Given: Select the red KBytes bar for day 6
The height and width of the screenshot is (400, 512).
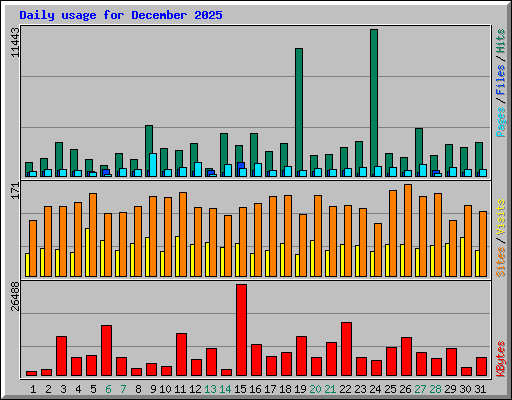Looking at the screenshot, I should pos(106,350).
